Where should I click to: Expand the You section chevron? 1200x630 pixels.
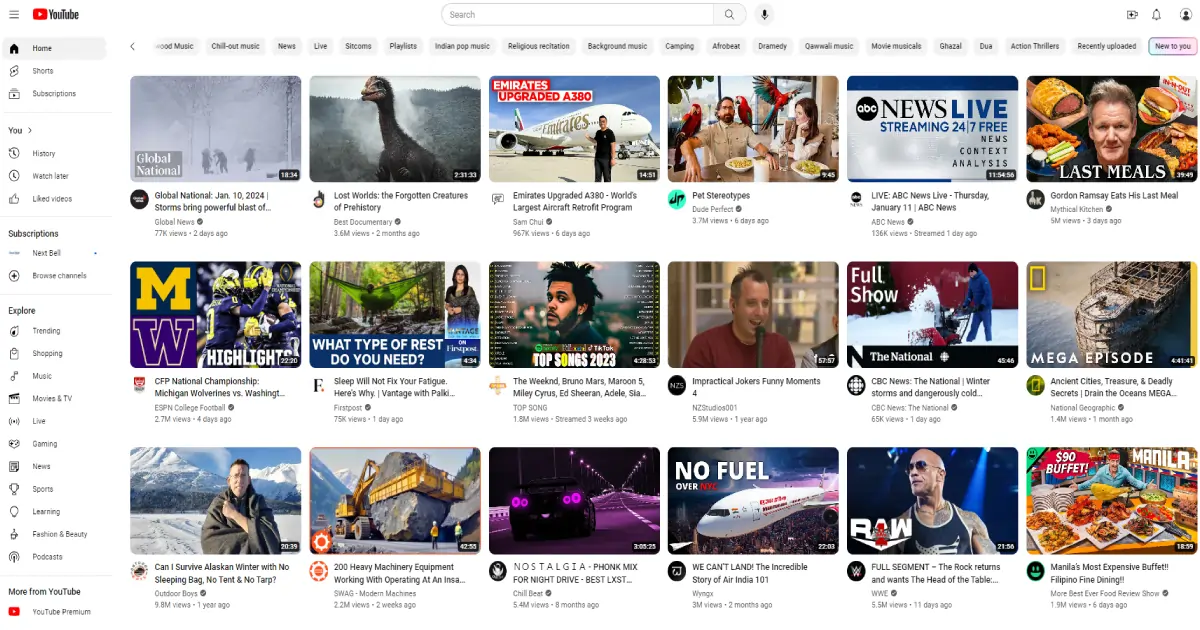[29, 131]
